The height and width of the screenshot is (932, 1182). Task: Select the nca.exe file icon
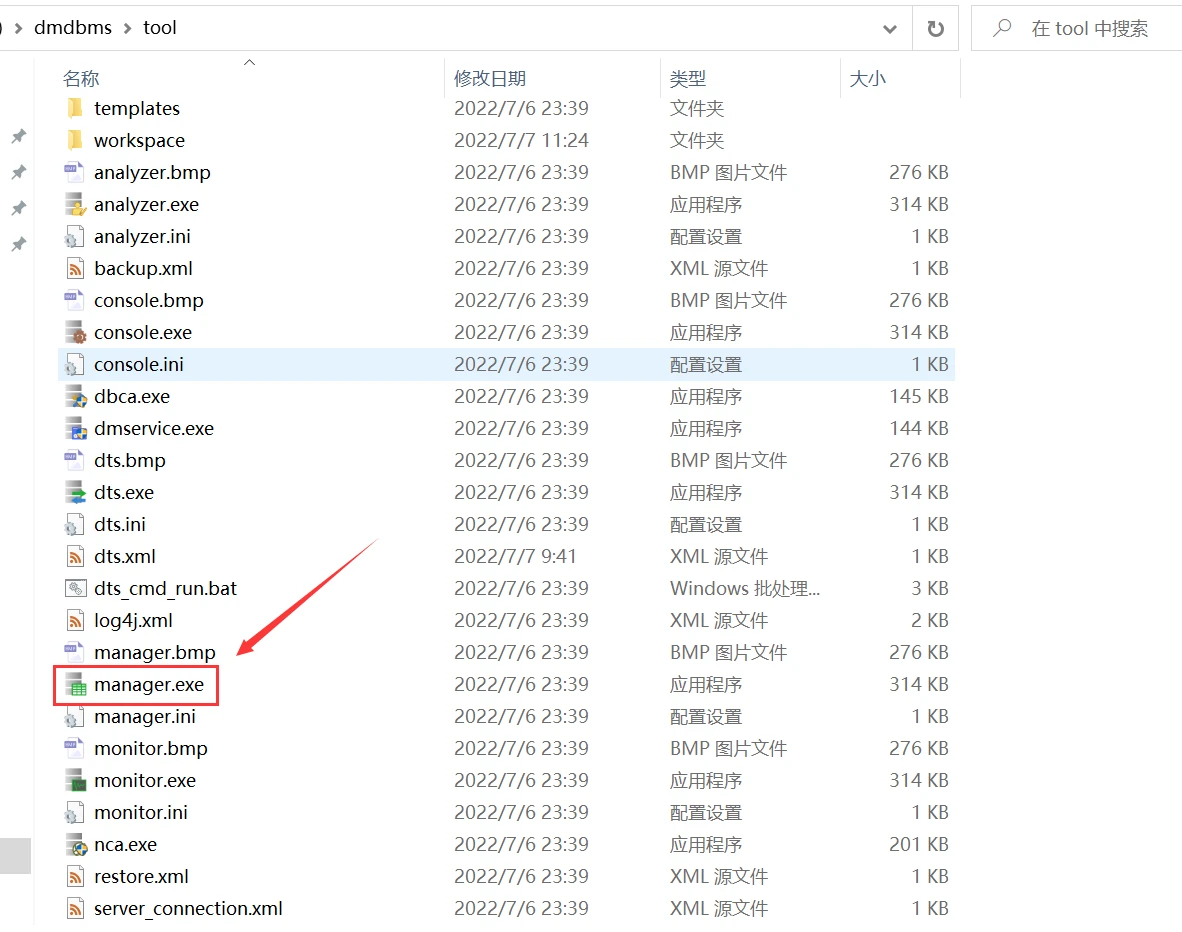(76, 845)
